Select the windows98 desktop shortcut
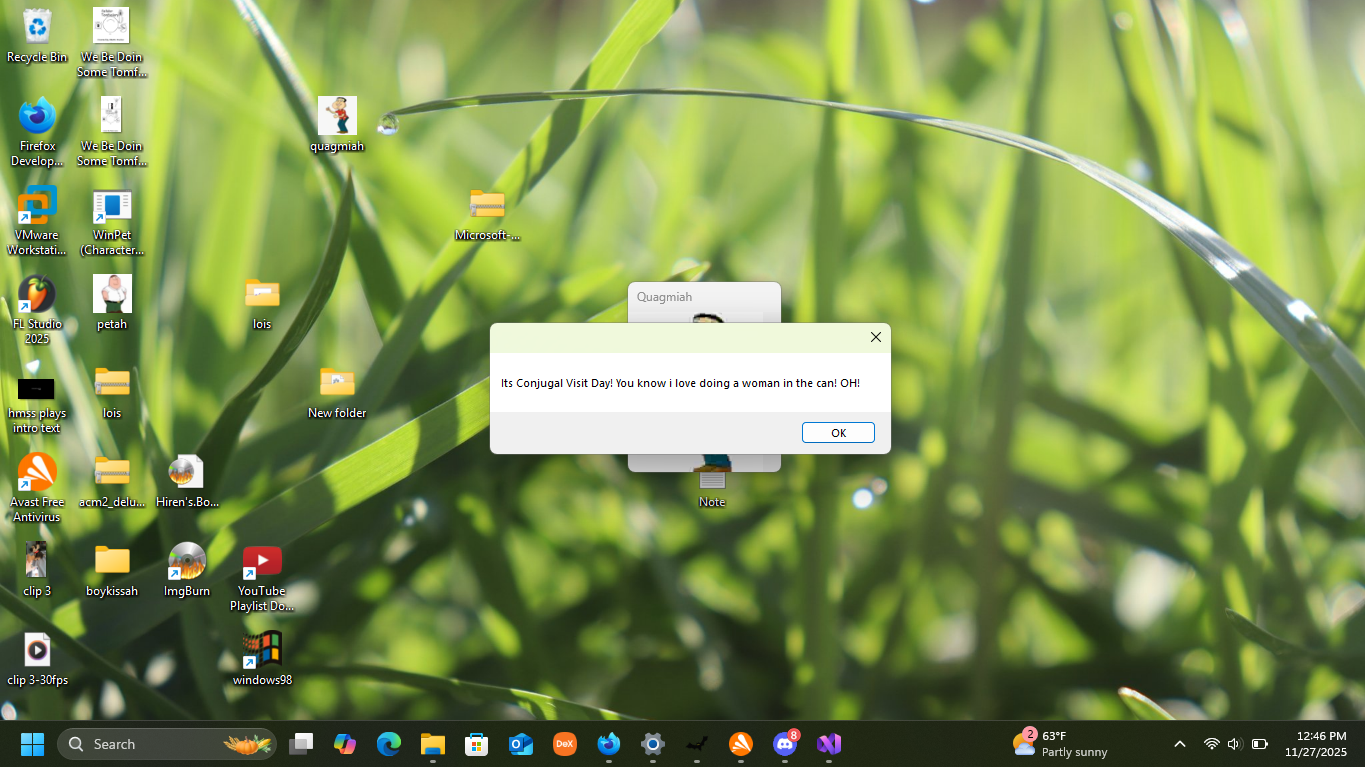This screenshot has width=1365, height=767. [262, 658]
